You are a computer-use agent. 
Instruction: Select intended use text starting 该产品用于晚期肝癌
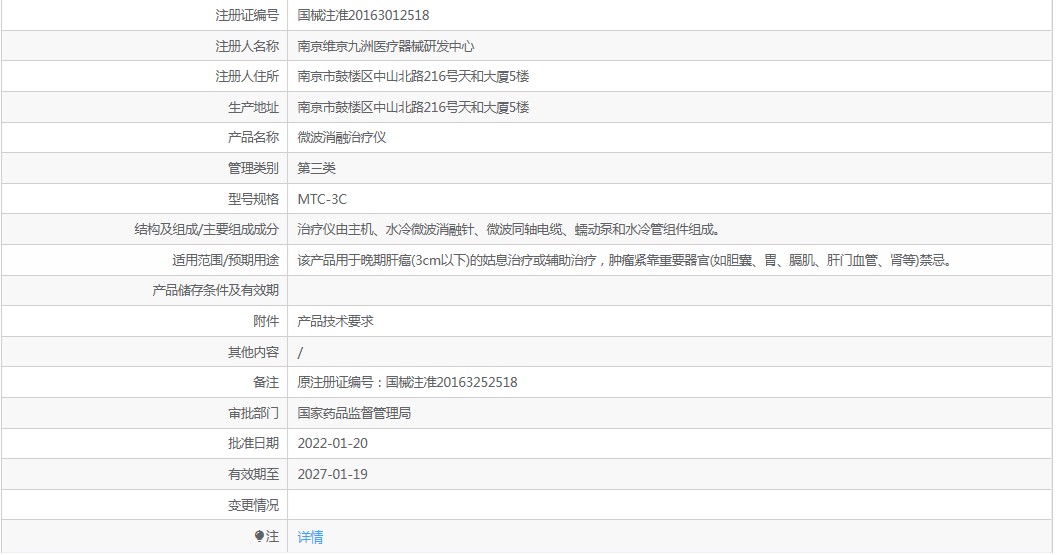[625, 260]
